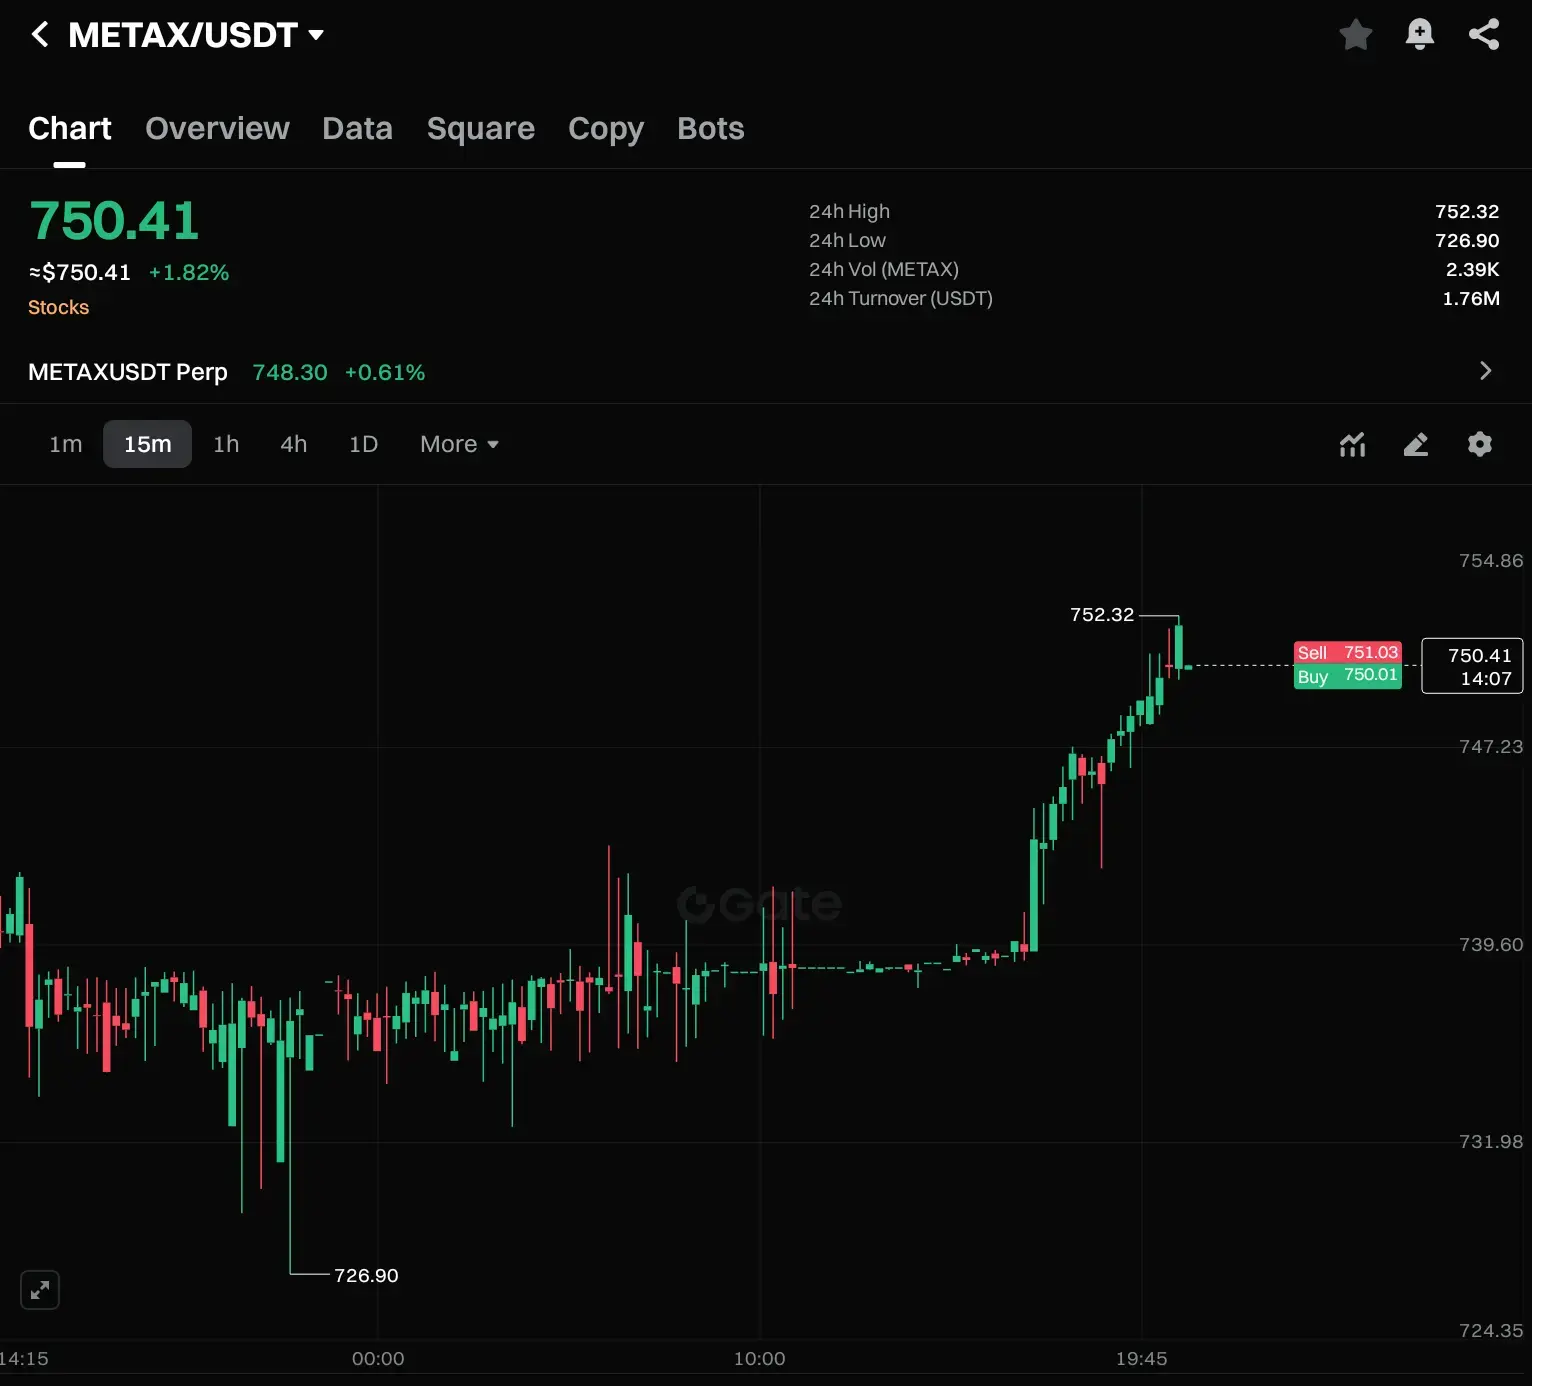Click the 24h Turnover value 1.76M

[x=1471, y=299]
